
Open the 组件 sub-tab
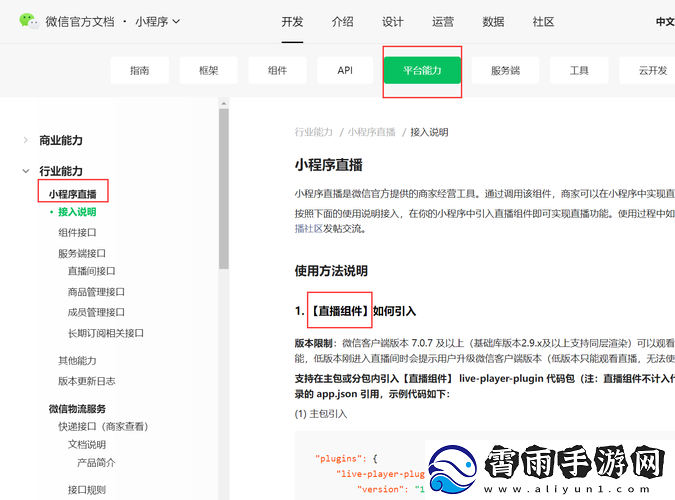(277, 70)
